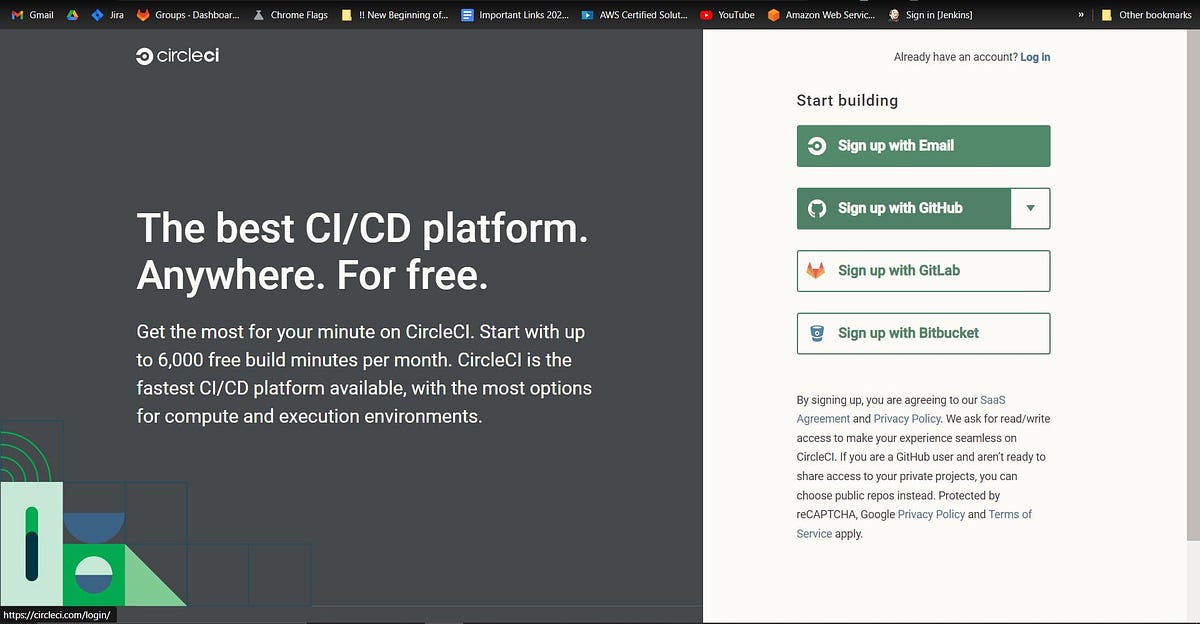Screen dimensions: 1200x624
Task: Open the Jira bookmark icon
Action: pyautogui.click(x=95, y=15)
